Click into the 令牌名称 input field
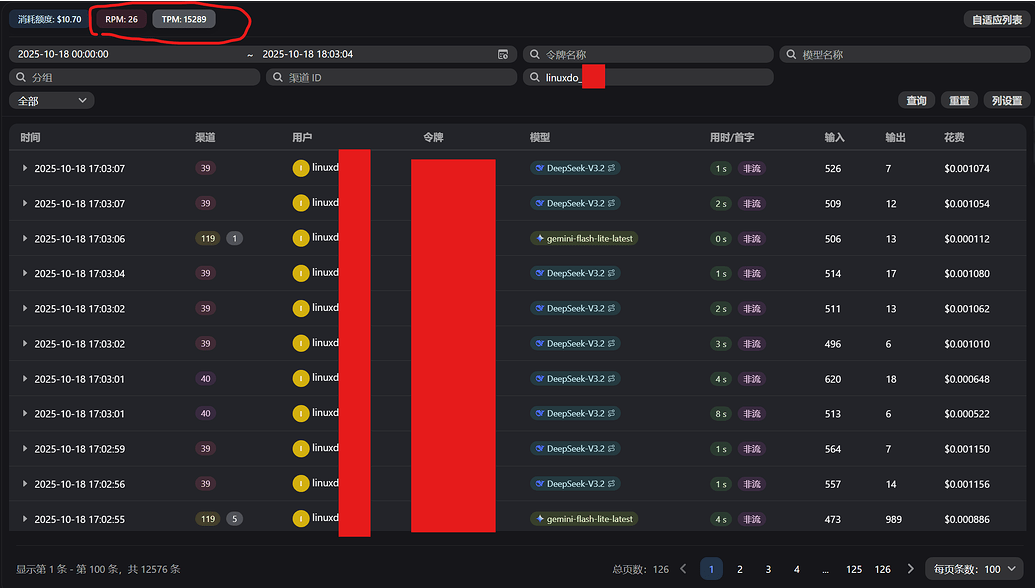The width and height of the screenshot is (1035, 588). pyautogui.click(x=648, y=54)
